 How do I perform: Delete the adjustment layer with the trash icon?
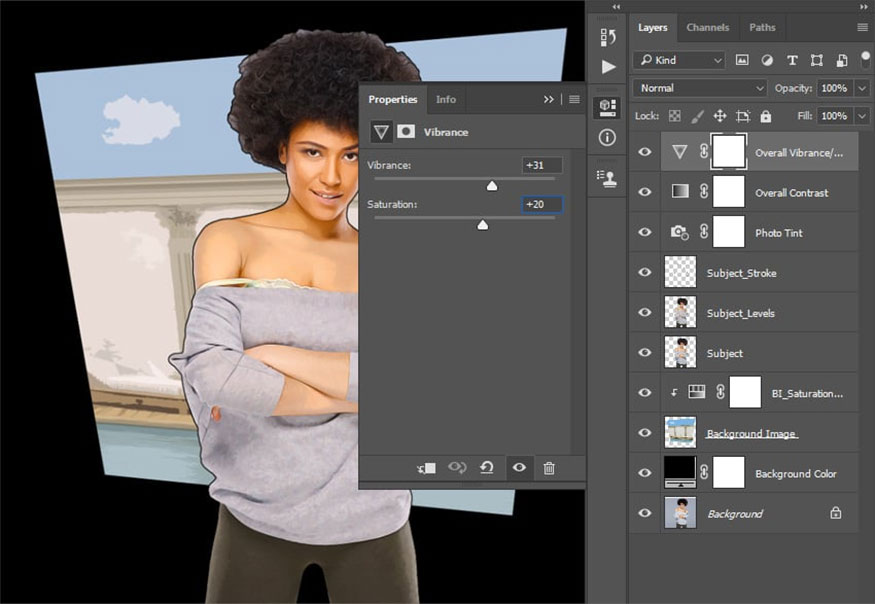click(549, 468)
